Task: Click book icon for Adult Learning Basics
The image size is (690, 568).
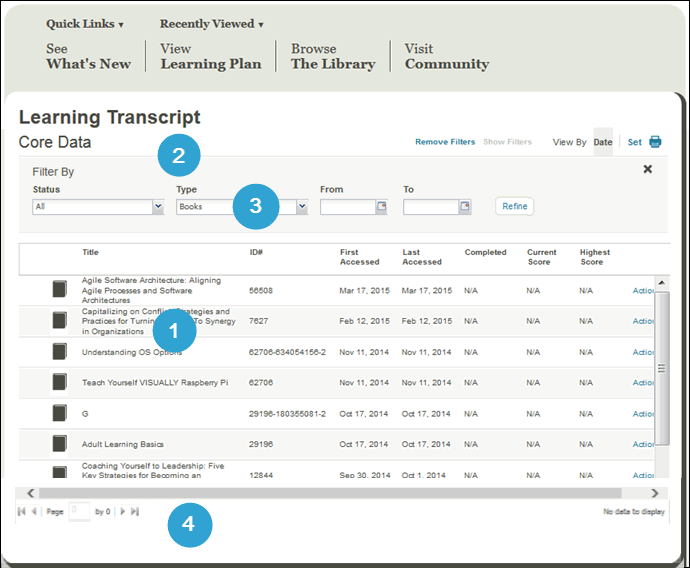Action: point(59,443)
